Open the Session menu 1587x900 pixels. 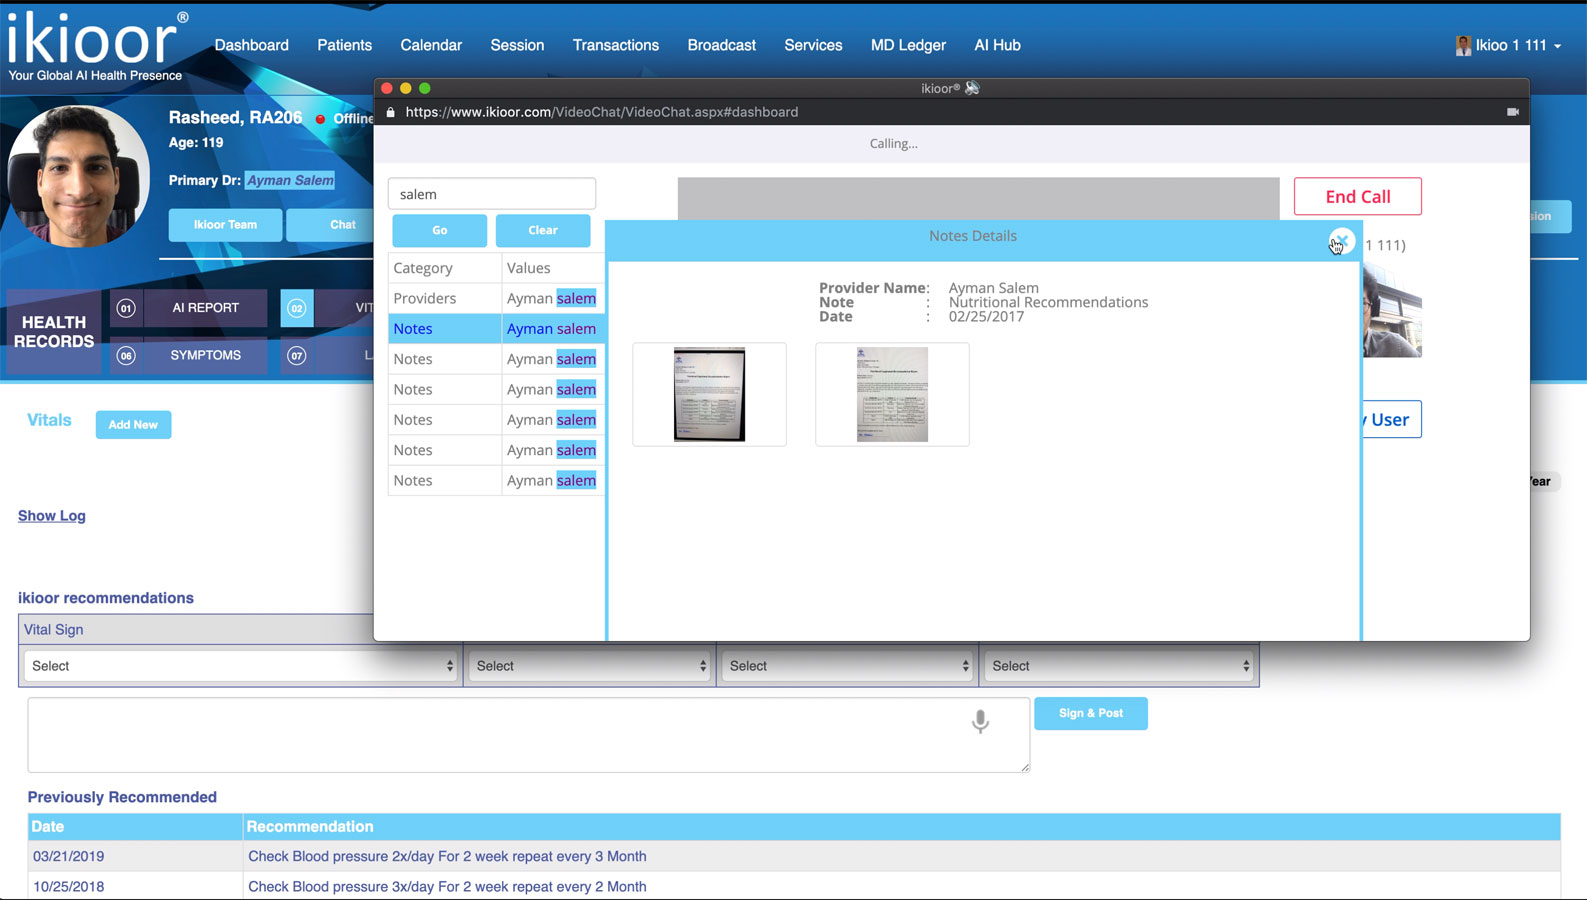(x=517, y=45)
